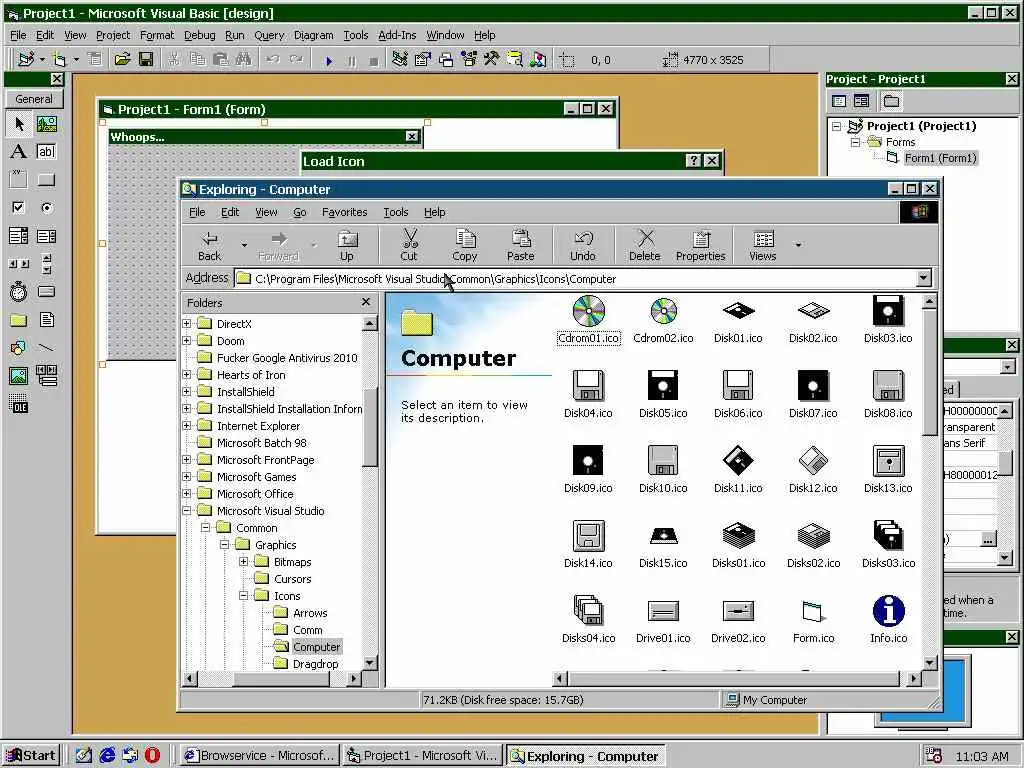This screenshot has height=768, width=1024.
Task: Select Form1 in the Project tree
Action: coord(940,158)
